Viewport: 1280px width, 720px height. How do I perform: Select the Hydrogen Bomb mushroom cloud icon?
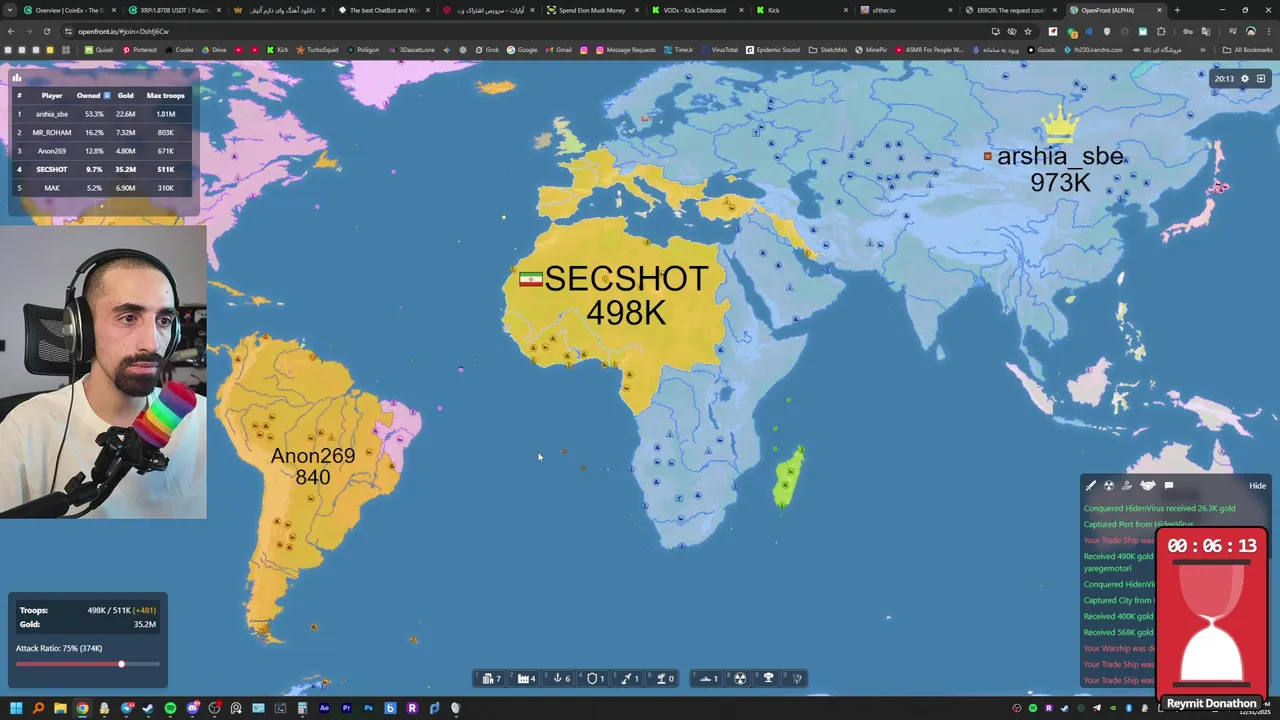[x=768, y=678]
